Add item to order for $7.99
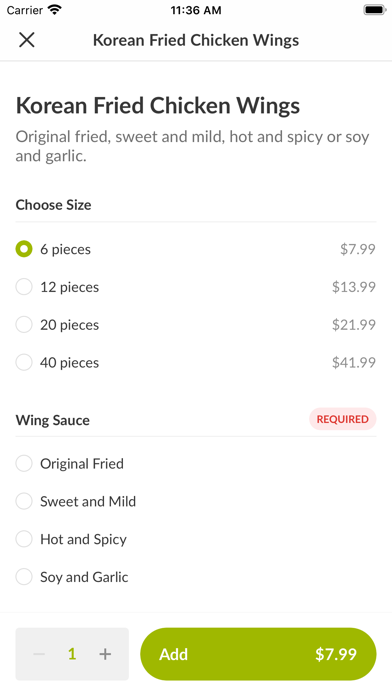Image resolution: width=392 pixels, height=696 pixels. click(x=258, y=654)
